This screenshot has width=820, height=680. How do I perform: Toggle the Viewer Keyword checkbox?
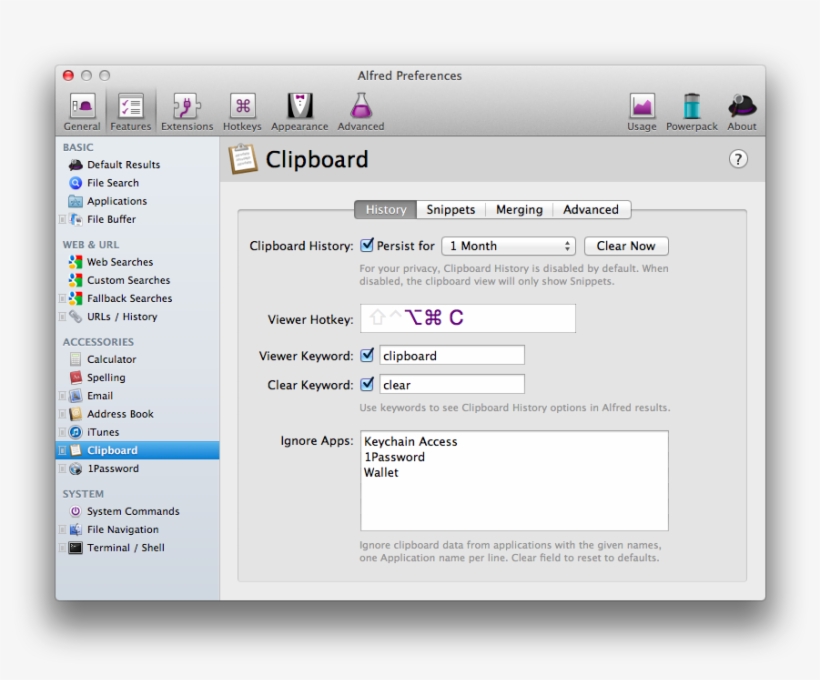click(x=367, y=355)
